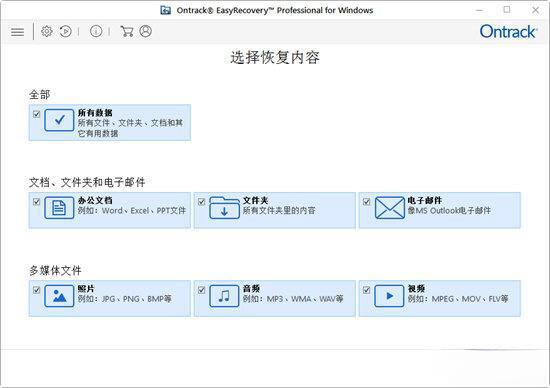The width and height of the screenshot is (550, 388).
Task: Uncheck the 所有数据 checkbox
Action: (x=36, y=114)
